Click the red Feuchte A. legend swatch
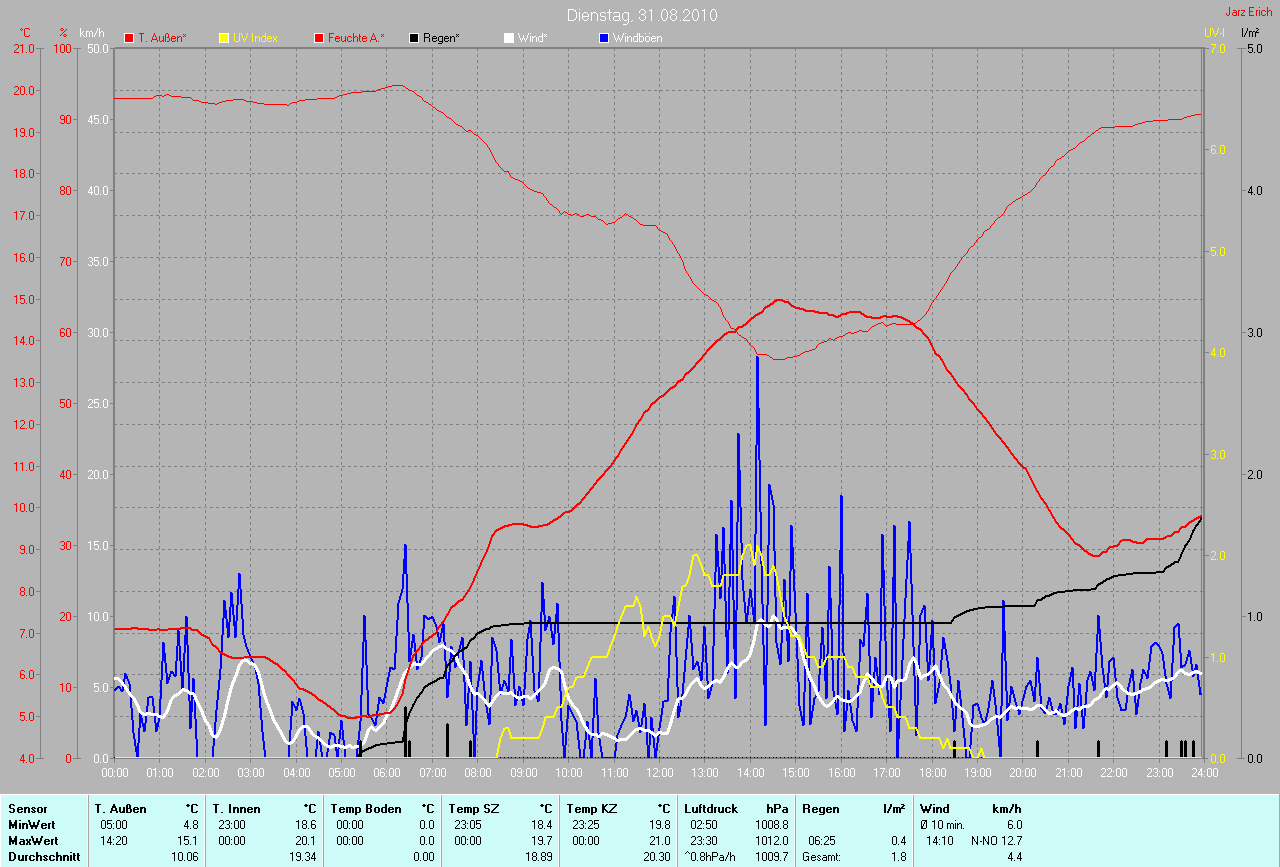The height and width of the screenshot is (867, 1280). [x=319, y=38]
